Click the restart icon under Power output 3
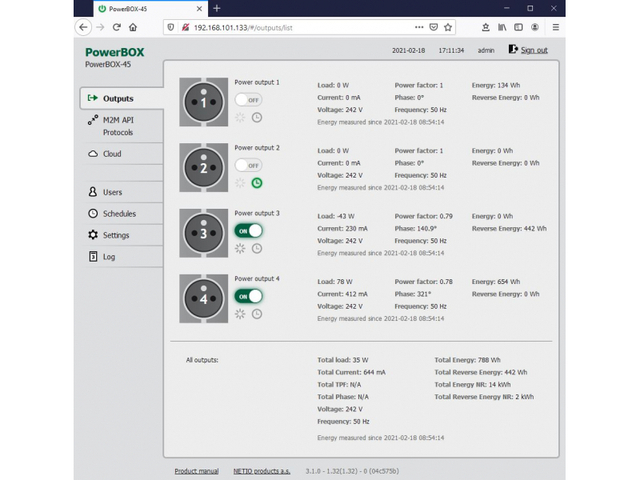The height and width of the screenshot is (480, 640). pyautogui.click(x=240, y=248)
